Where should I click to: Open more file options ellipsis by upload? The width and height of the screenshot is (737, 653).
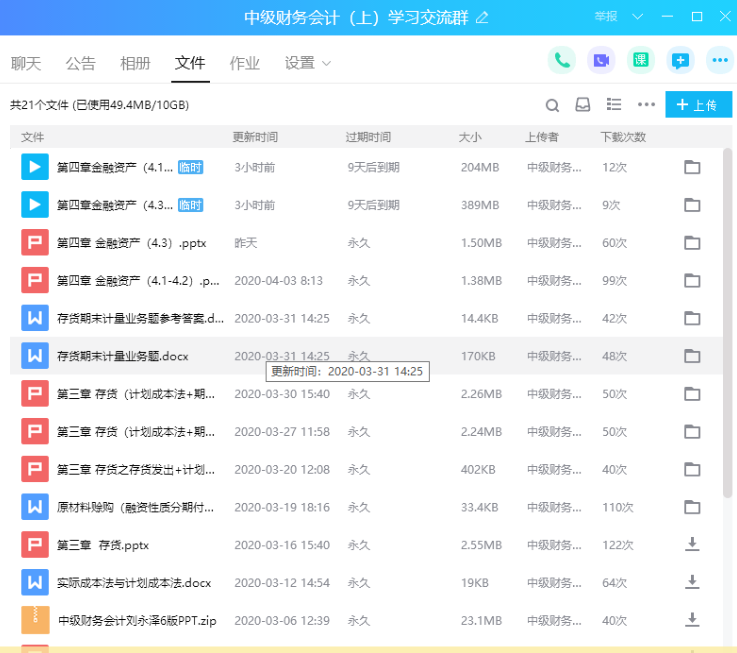click(646, 105)
